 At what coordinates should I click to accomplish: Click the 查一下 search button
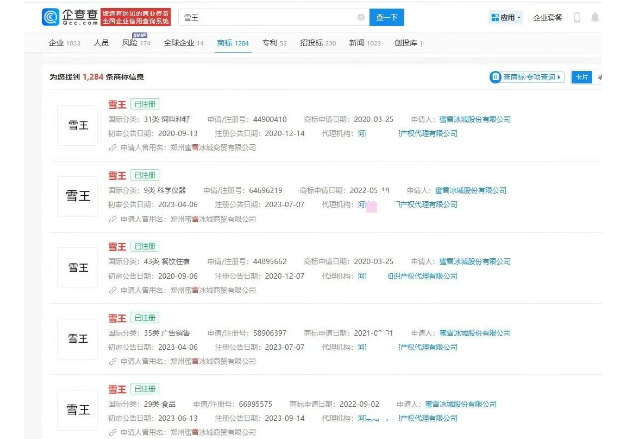(387, 17)
